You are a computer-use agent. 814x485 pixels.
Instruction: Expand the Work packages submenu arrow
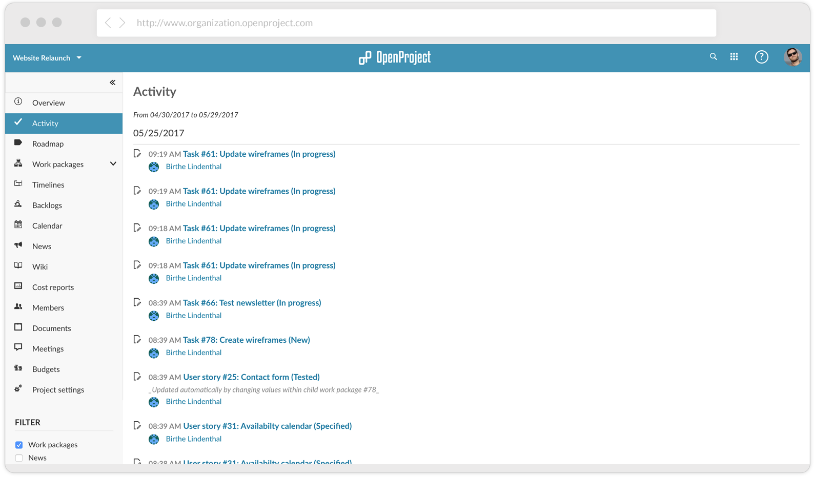click(x=113, y=164)
